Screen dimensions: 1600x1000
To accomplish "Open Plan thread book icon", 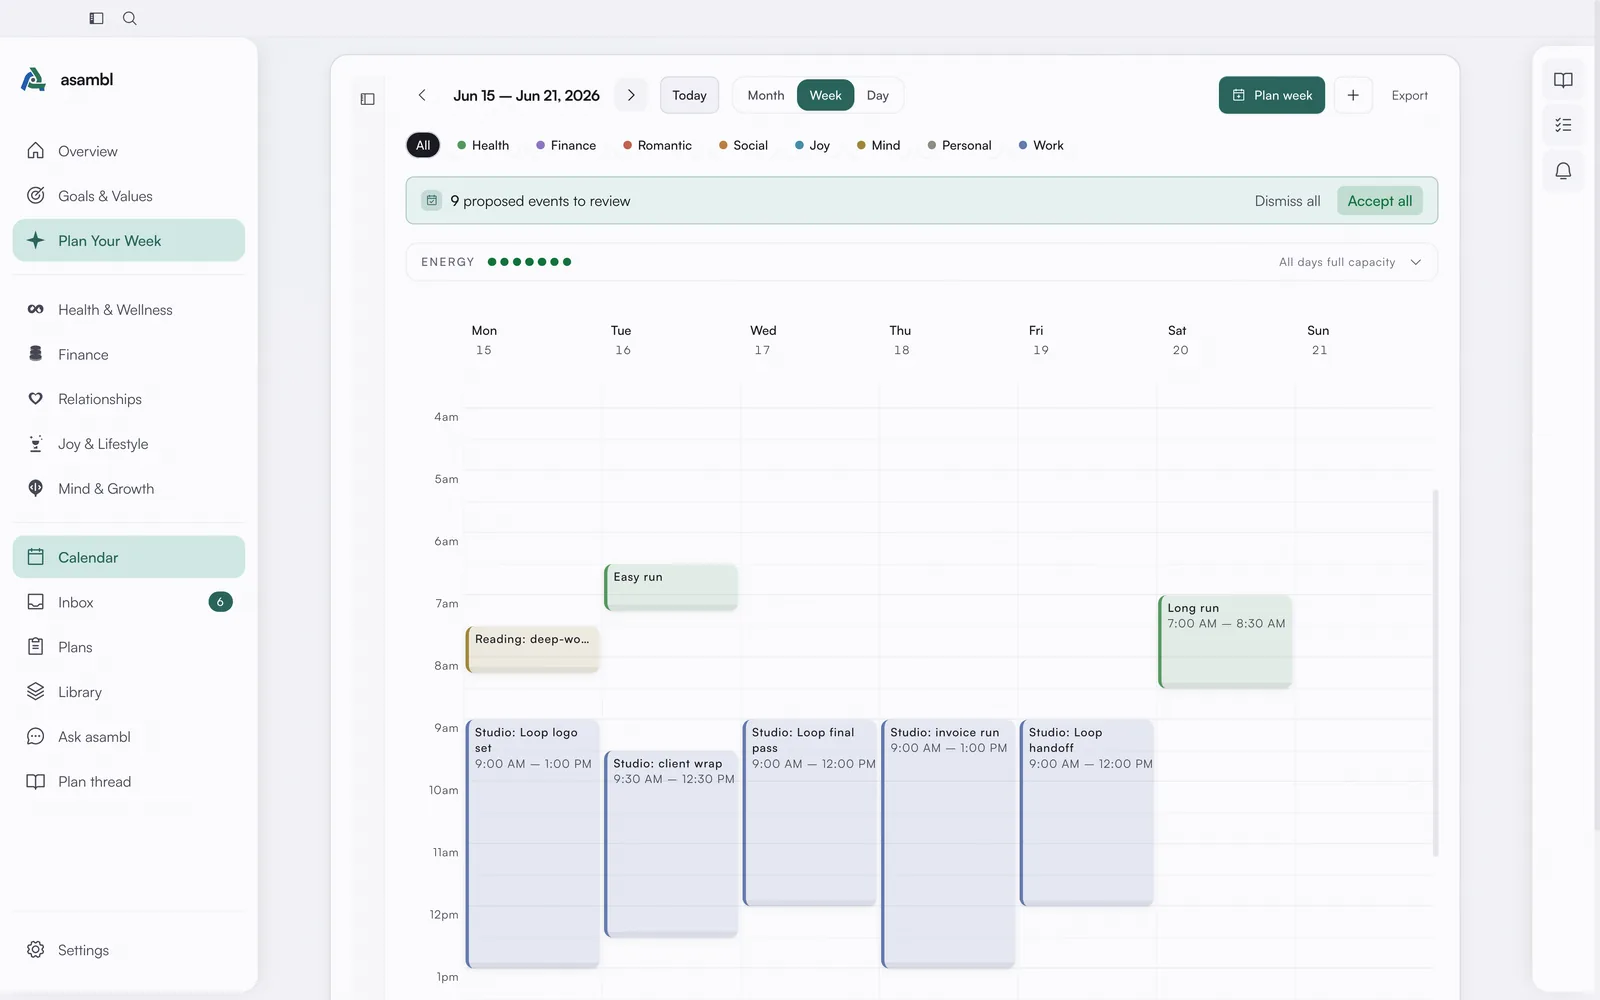I will coord(36,782).
